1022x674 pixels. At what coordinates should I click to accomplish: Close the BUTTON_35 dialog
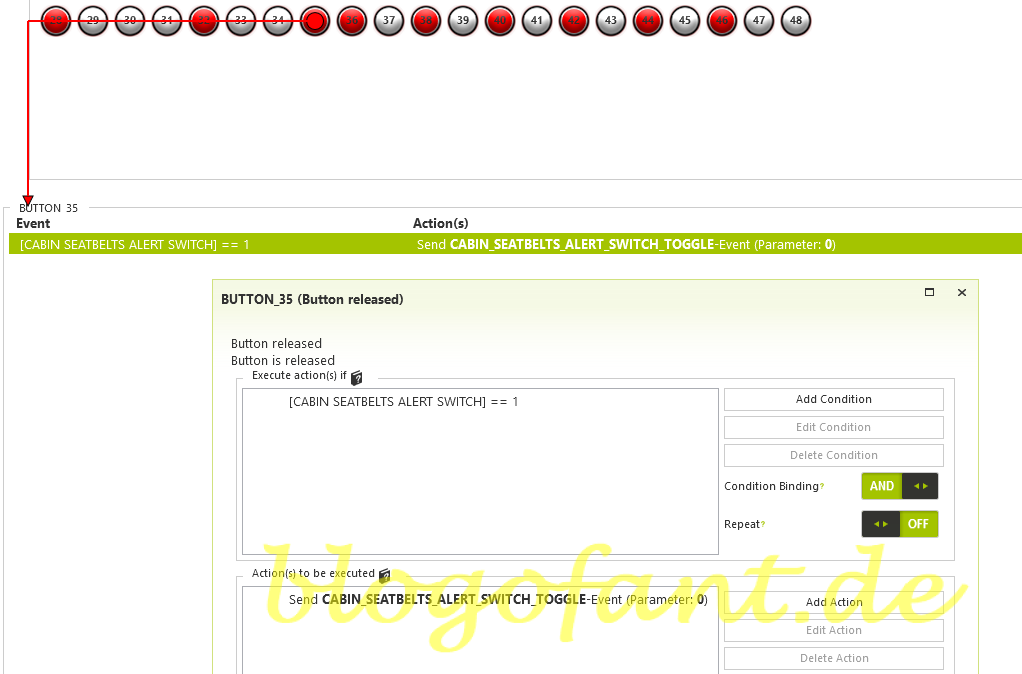coord(962,292)
